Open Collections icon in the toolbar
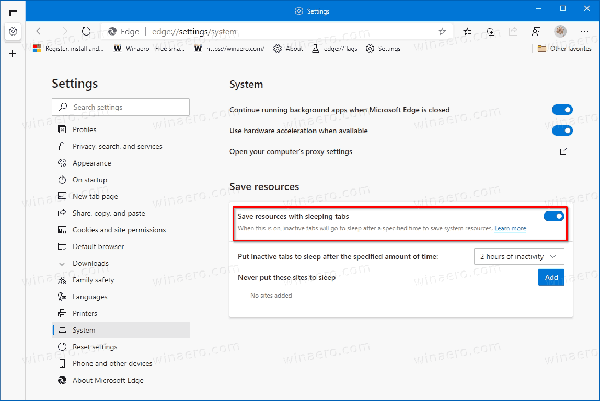 [x=490, y=31]
